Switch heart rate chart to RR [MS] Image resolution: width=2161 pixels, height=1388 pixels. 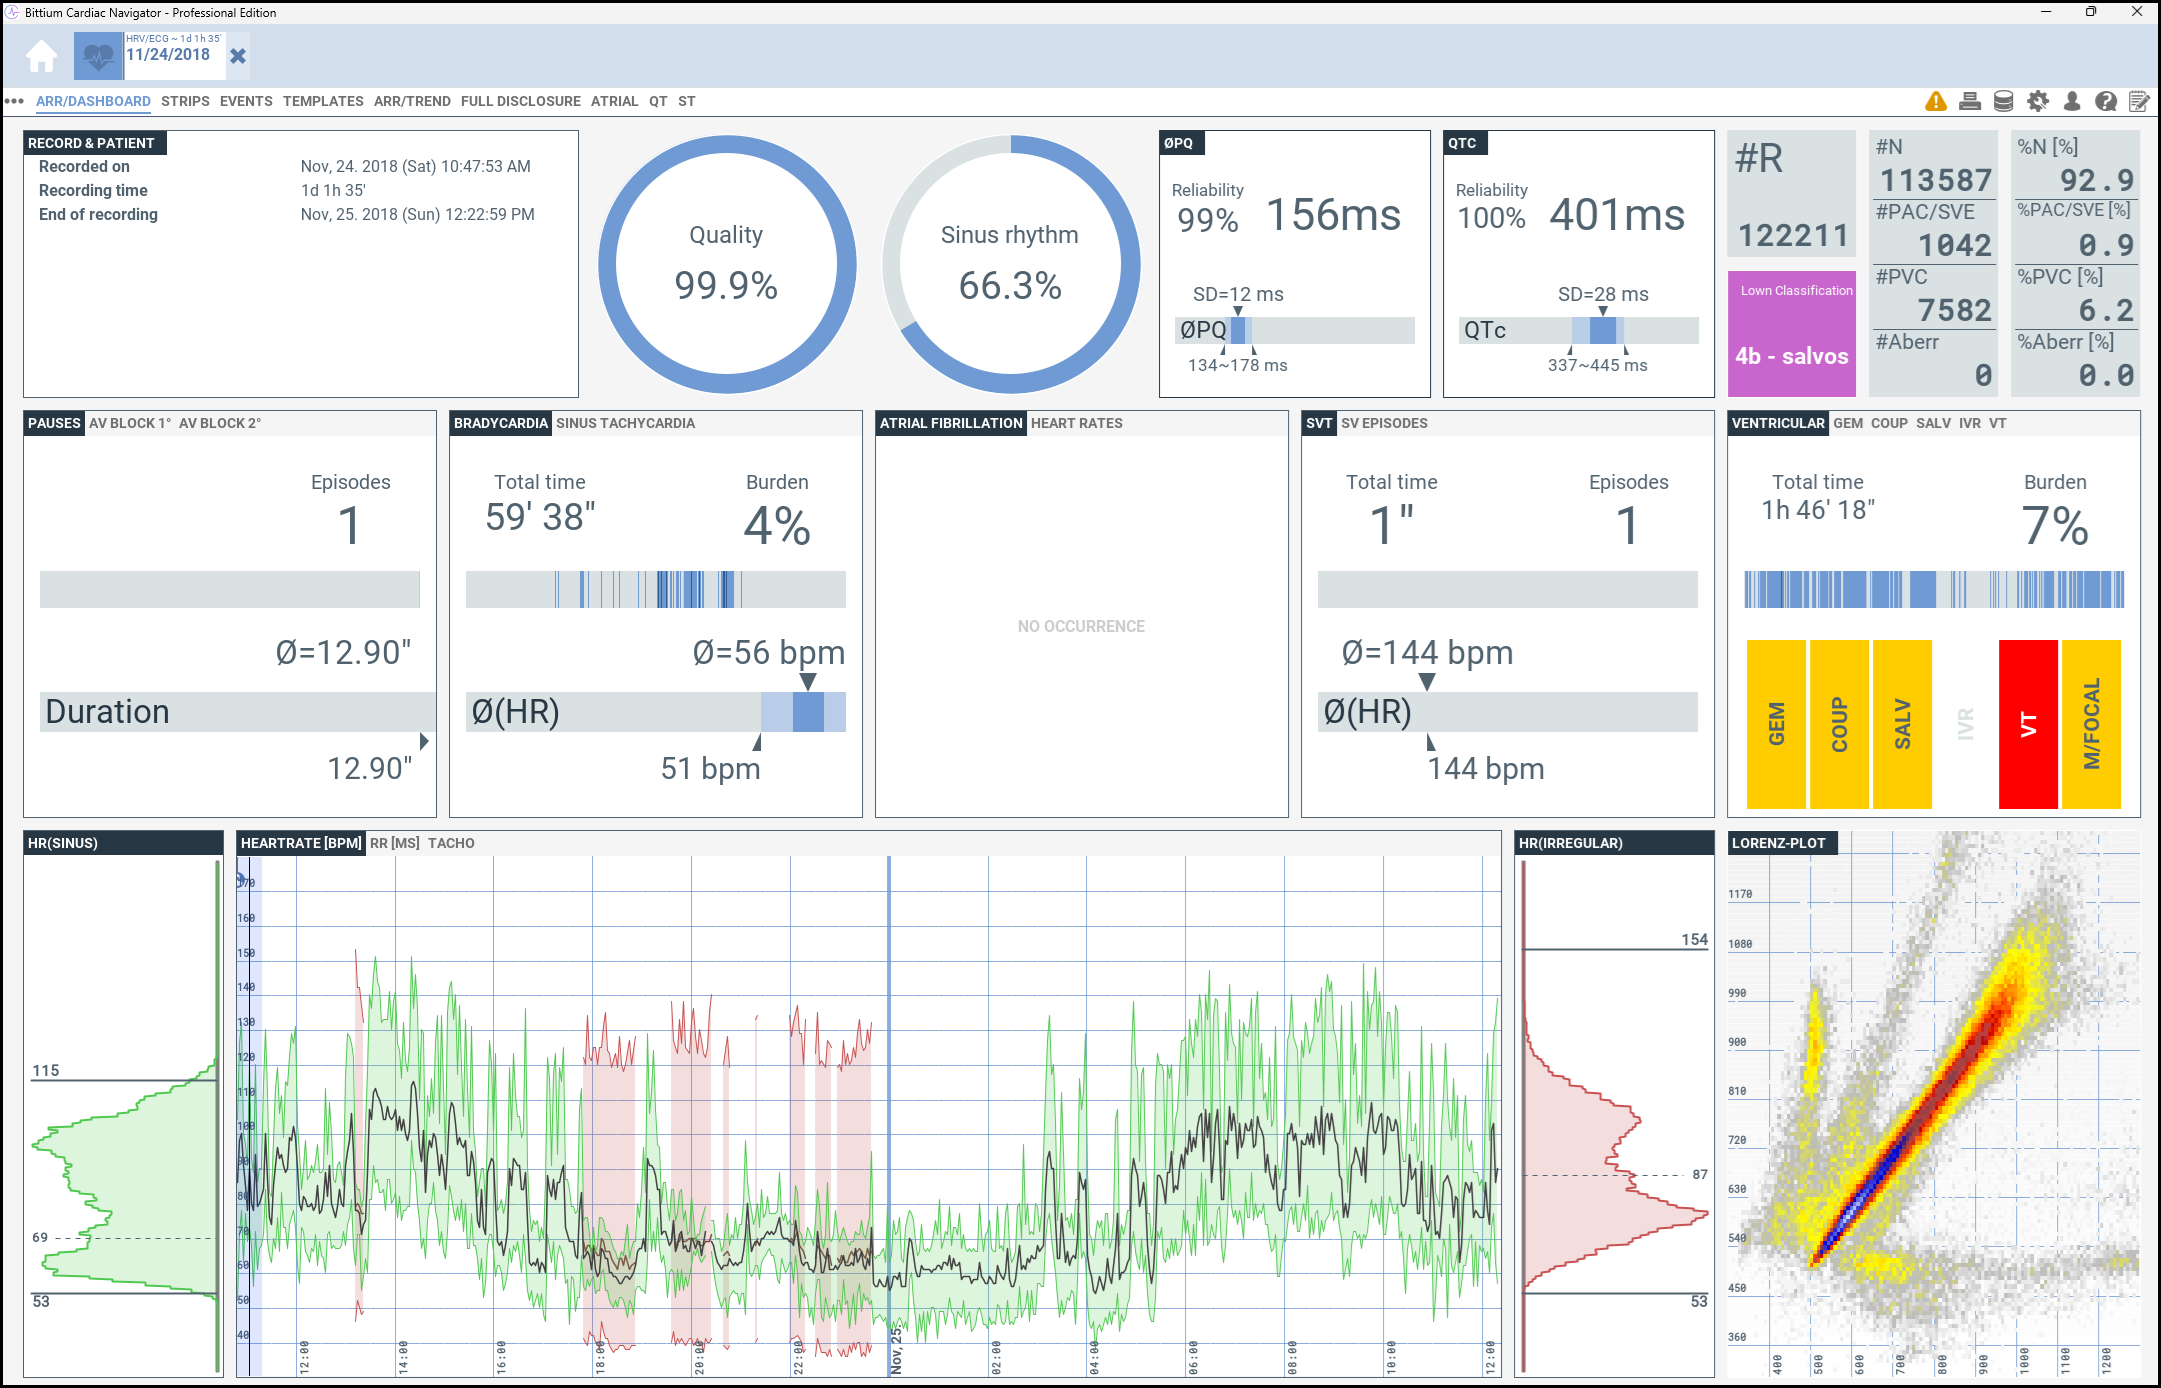click(394, 843)
